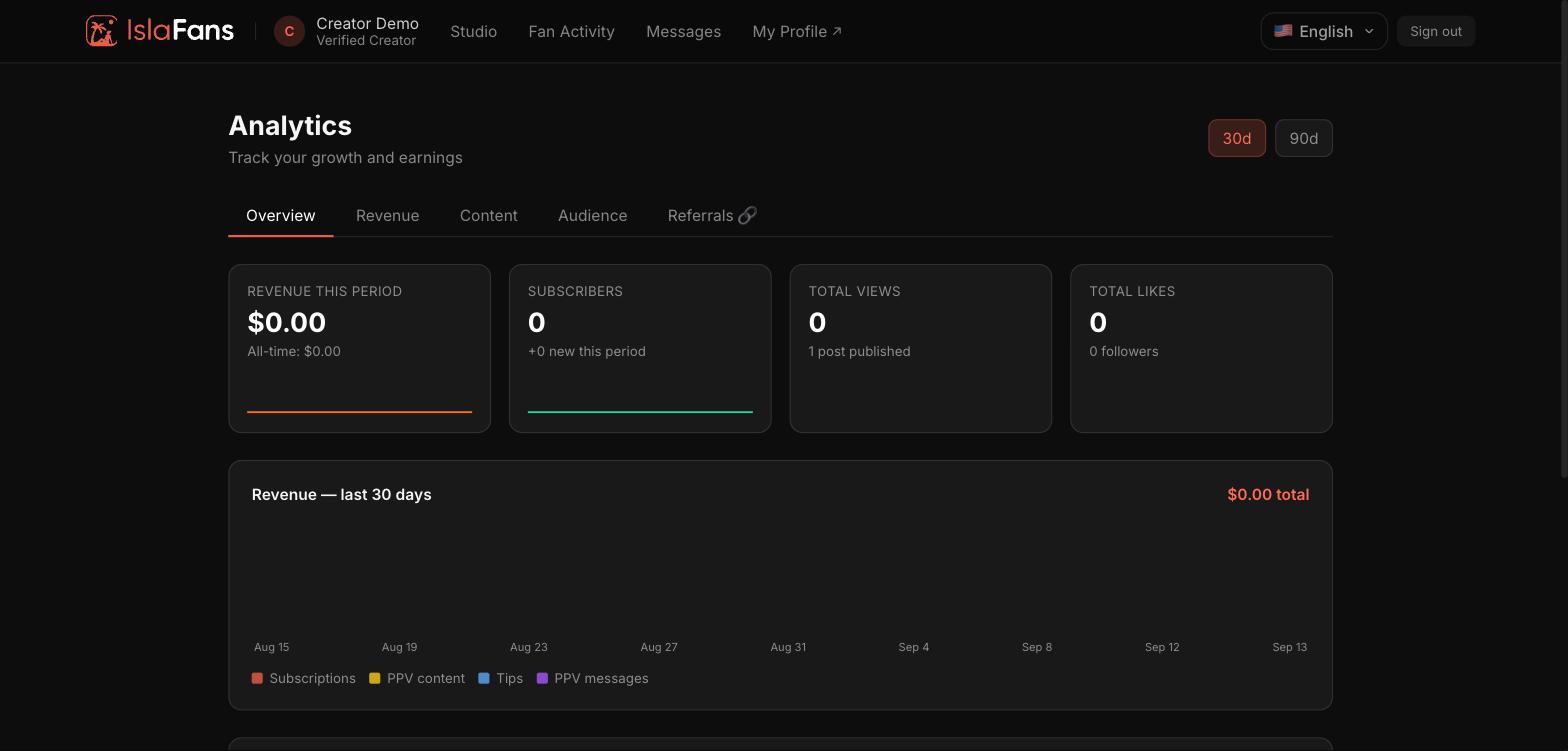The image size is (1568, 751).
Task: Click the '+0 new this period' text
Action: [x=587, y=351]
